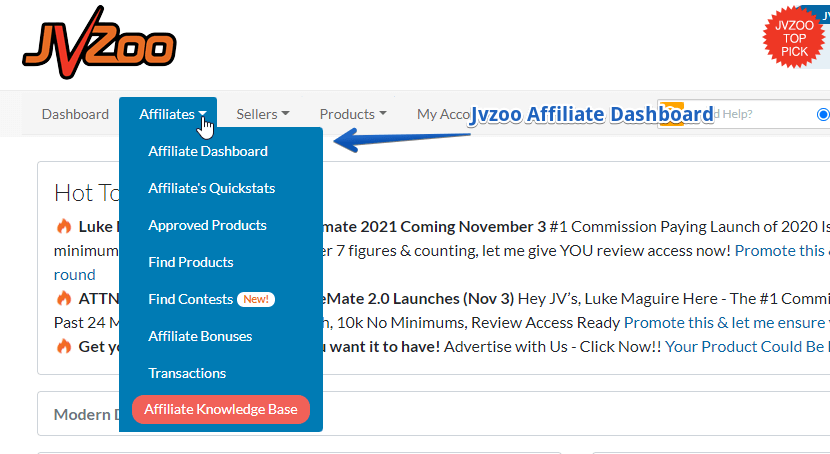The height and width of the screenshot is (454, 830).
Task: Open 'Your Product Could Be' link
Action: (745, 347)
